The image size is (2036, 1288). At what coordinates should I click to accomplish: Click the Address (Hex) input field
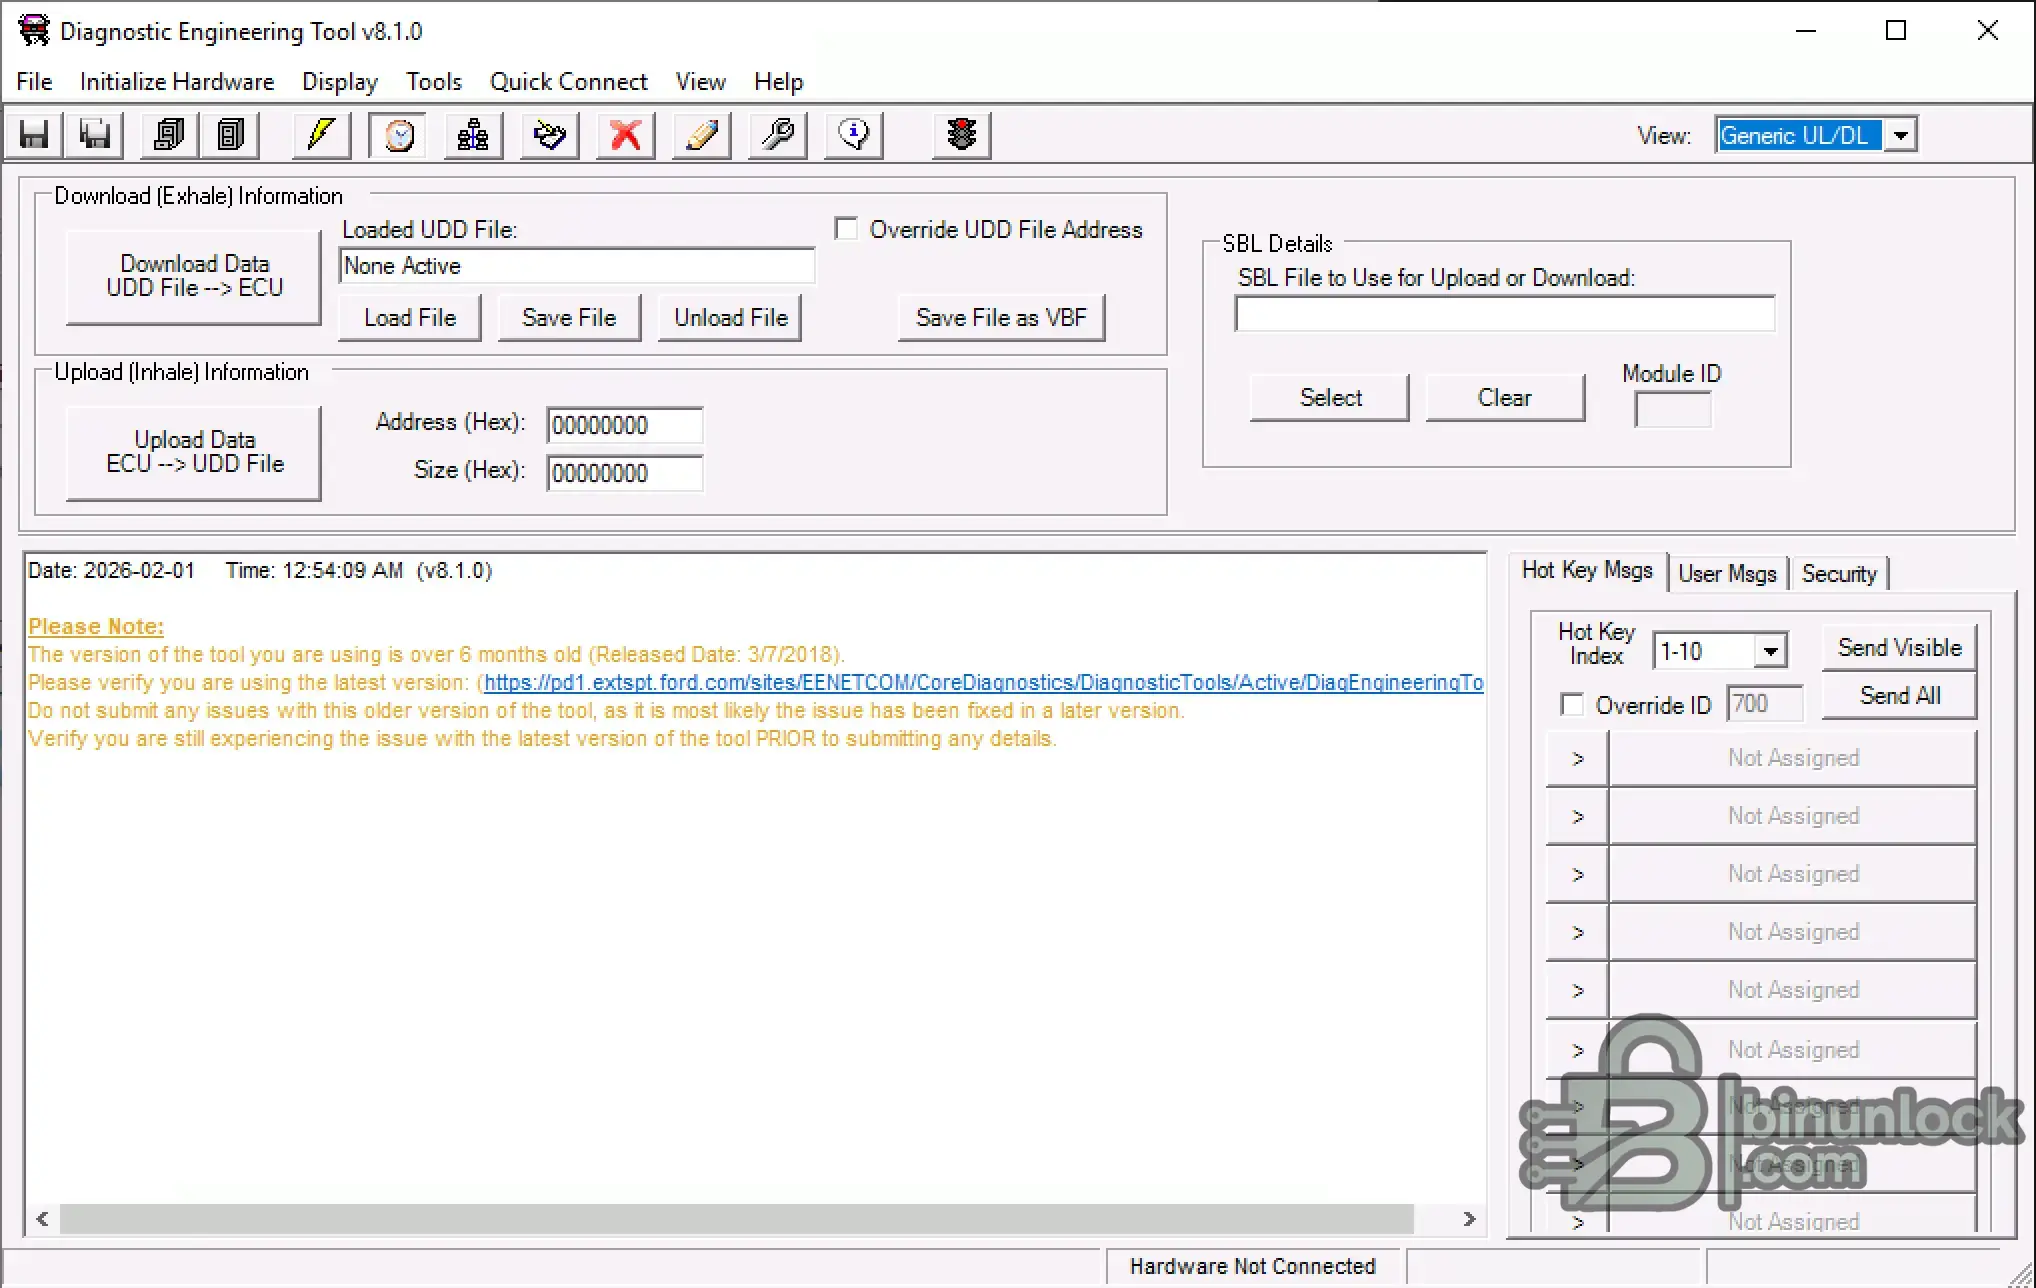tap(624, 426)
